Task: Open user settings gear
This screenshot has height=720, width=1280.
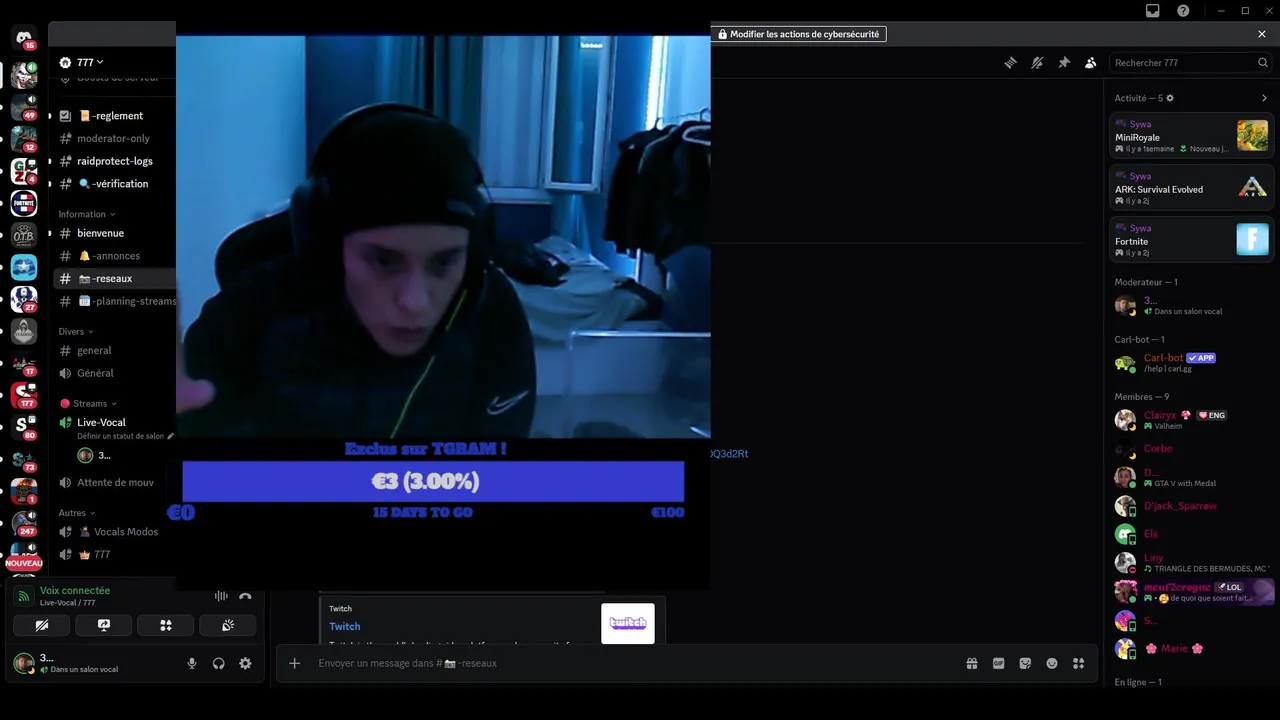Action: point(245,663)
